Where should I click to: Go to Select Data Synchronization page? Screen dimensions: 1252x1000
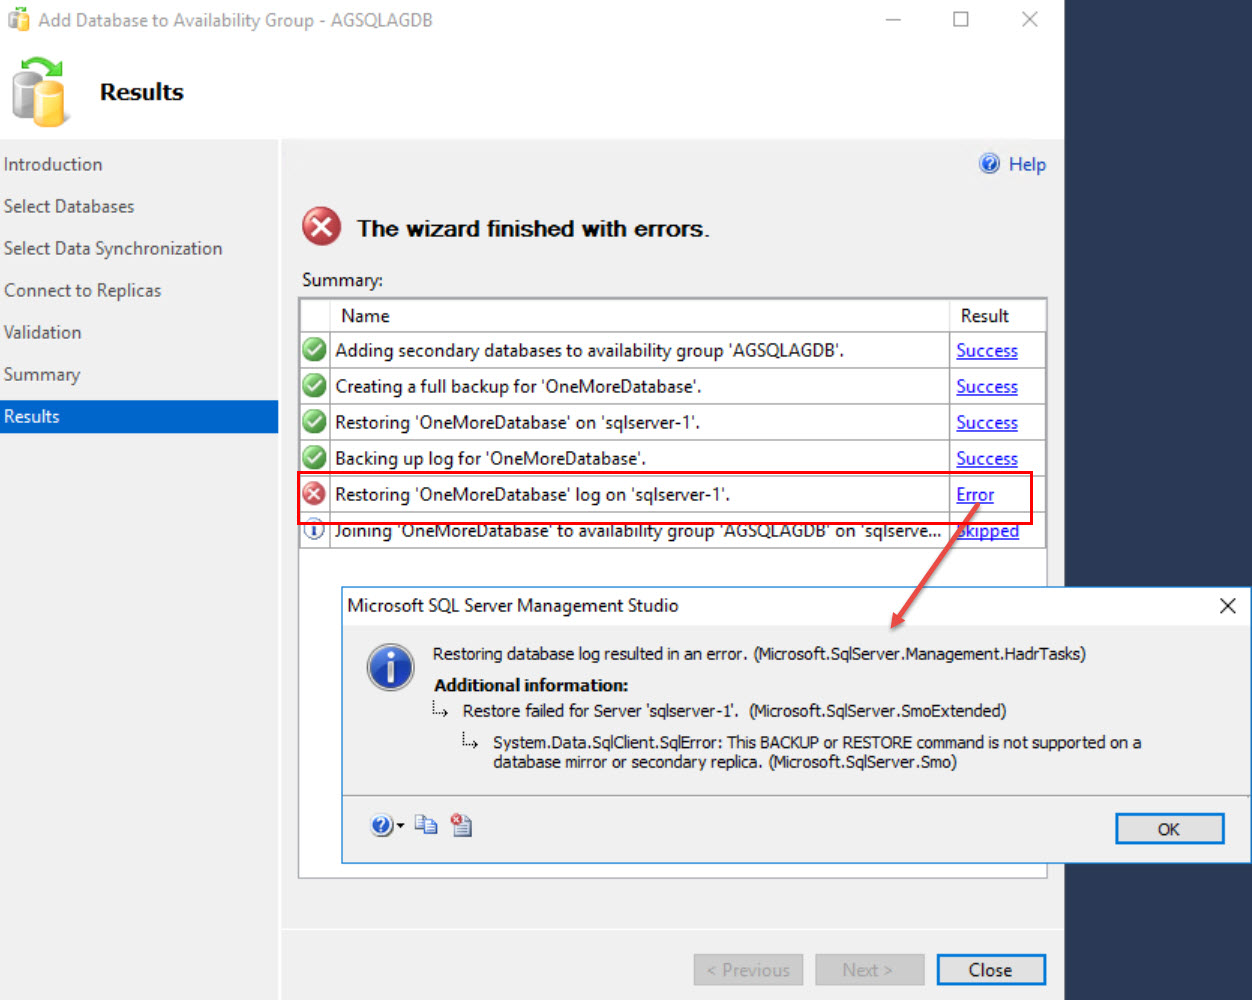coord(113,248)
